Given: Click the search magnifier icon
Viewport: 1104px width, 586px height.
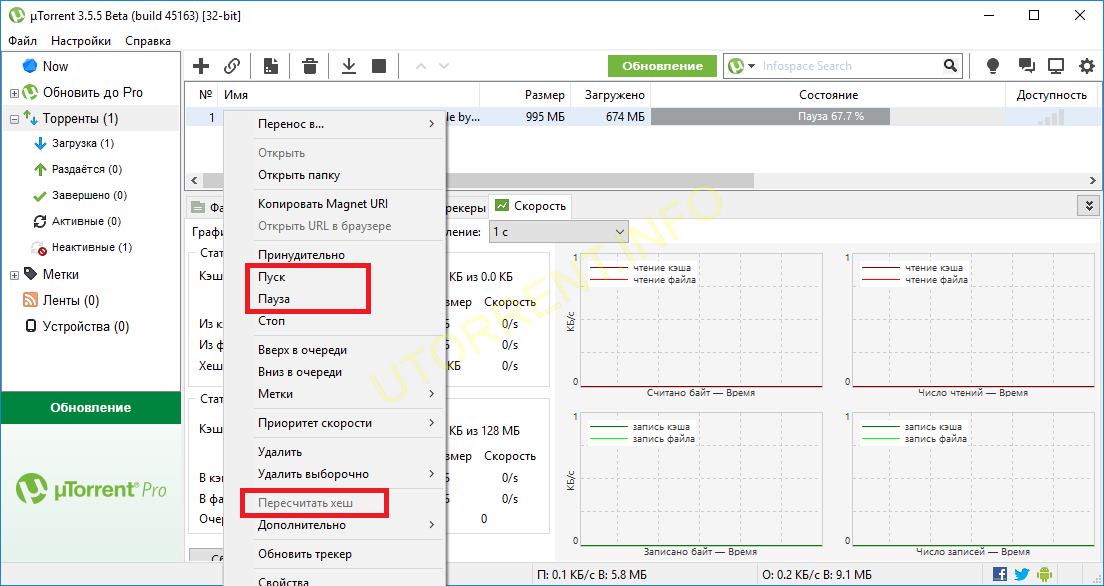Looking at the screenshot, I should [951, 66].
